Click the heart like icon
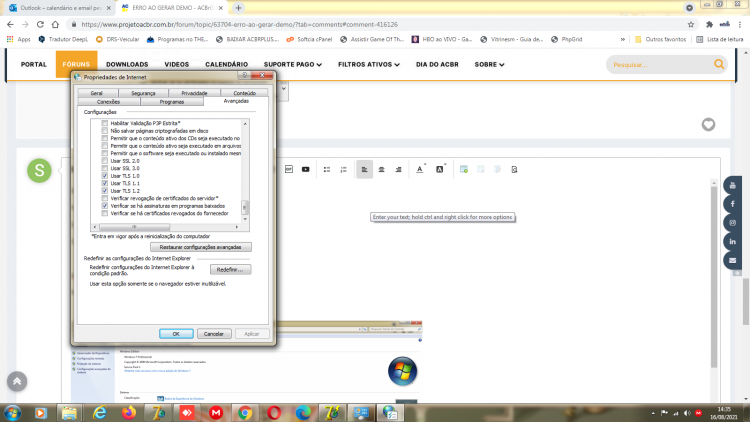Viewport: 750px width, 422px height. click(708, 125)
